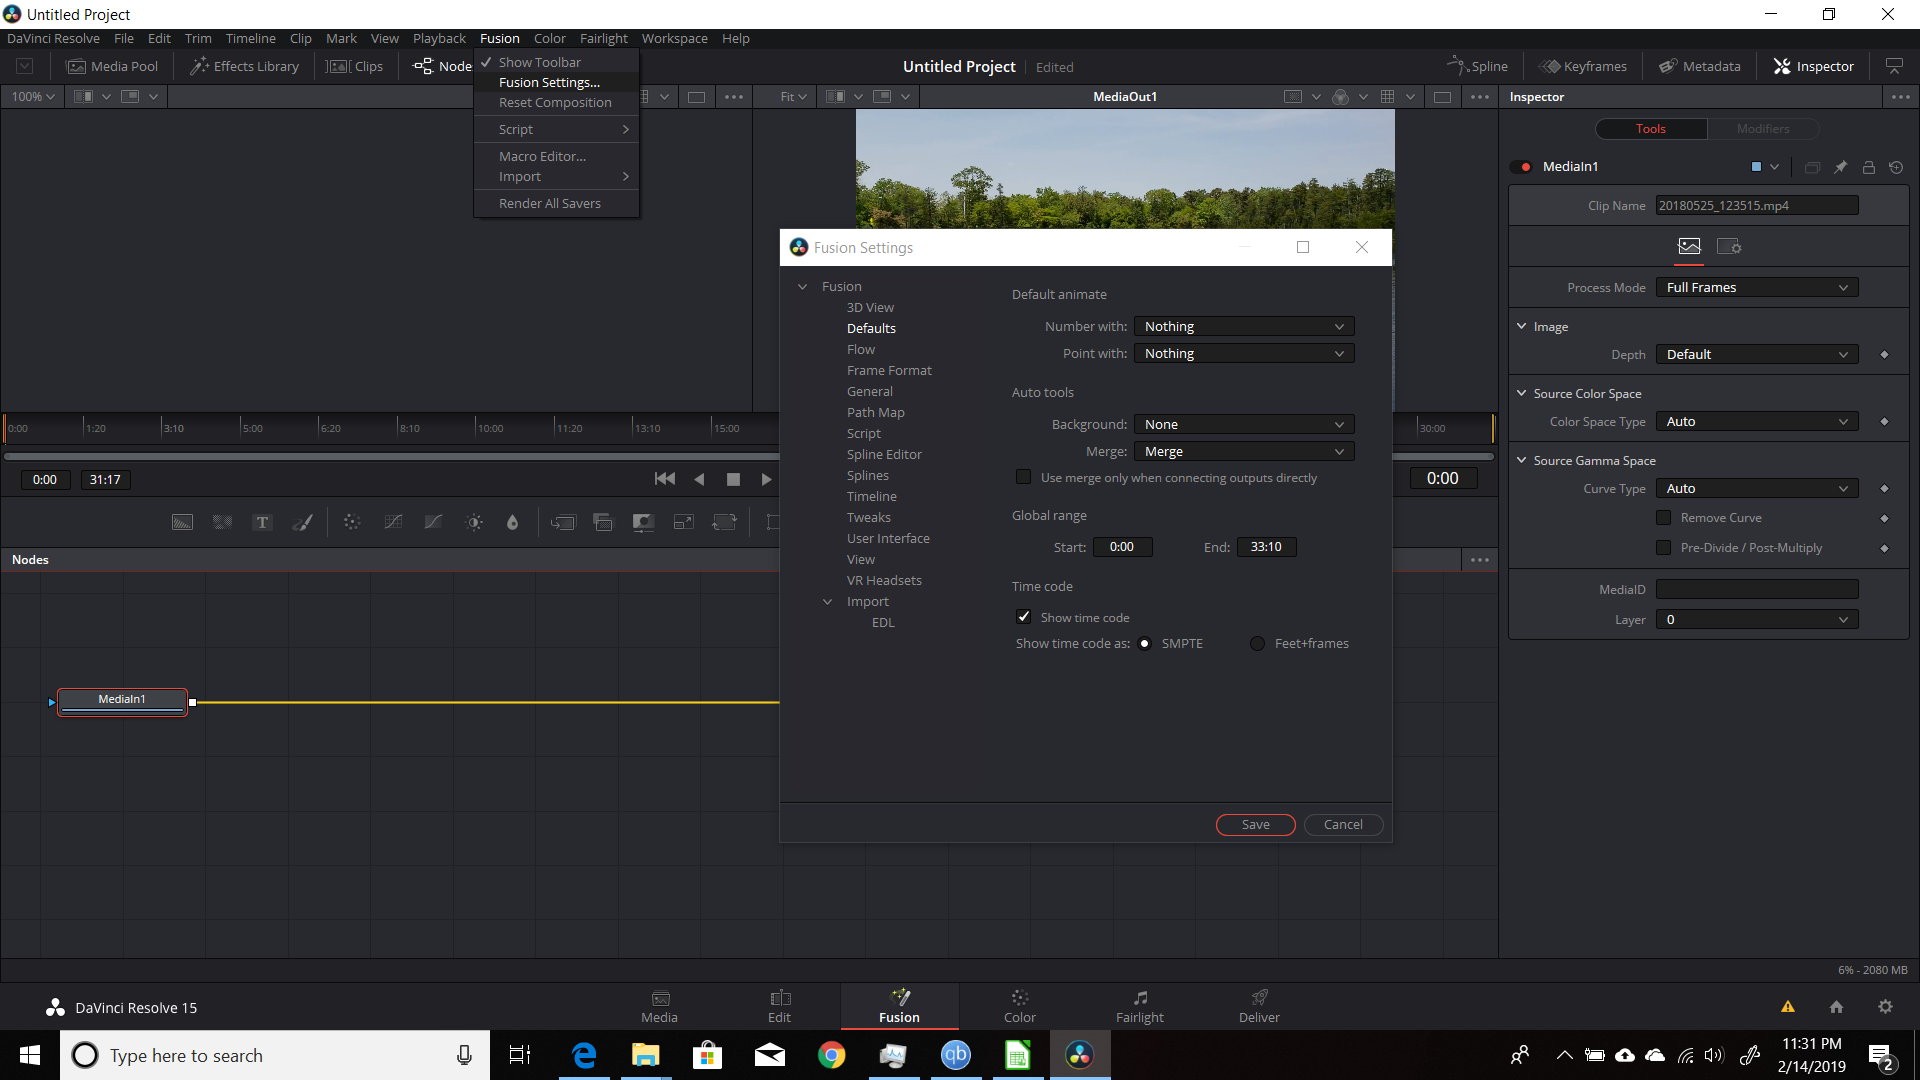Open project settings gear icon
This screenshot has width=1920, height=1080.
point(1885,1007)
